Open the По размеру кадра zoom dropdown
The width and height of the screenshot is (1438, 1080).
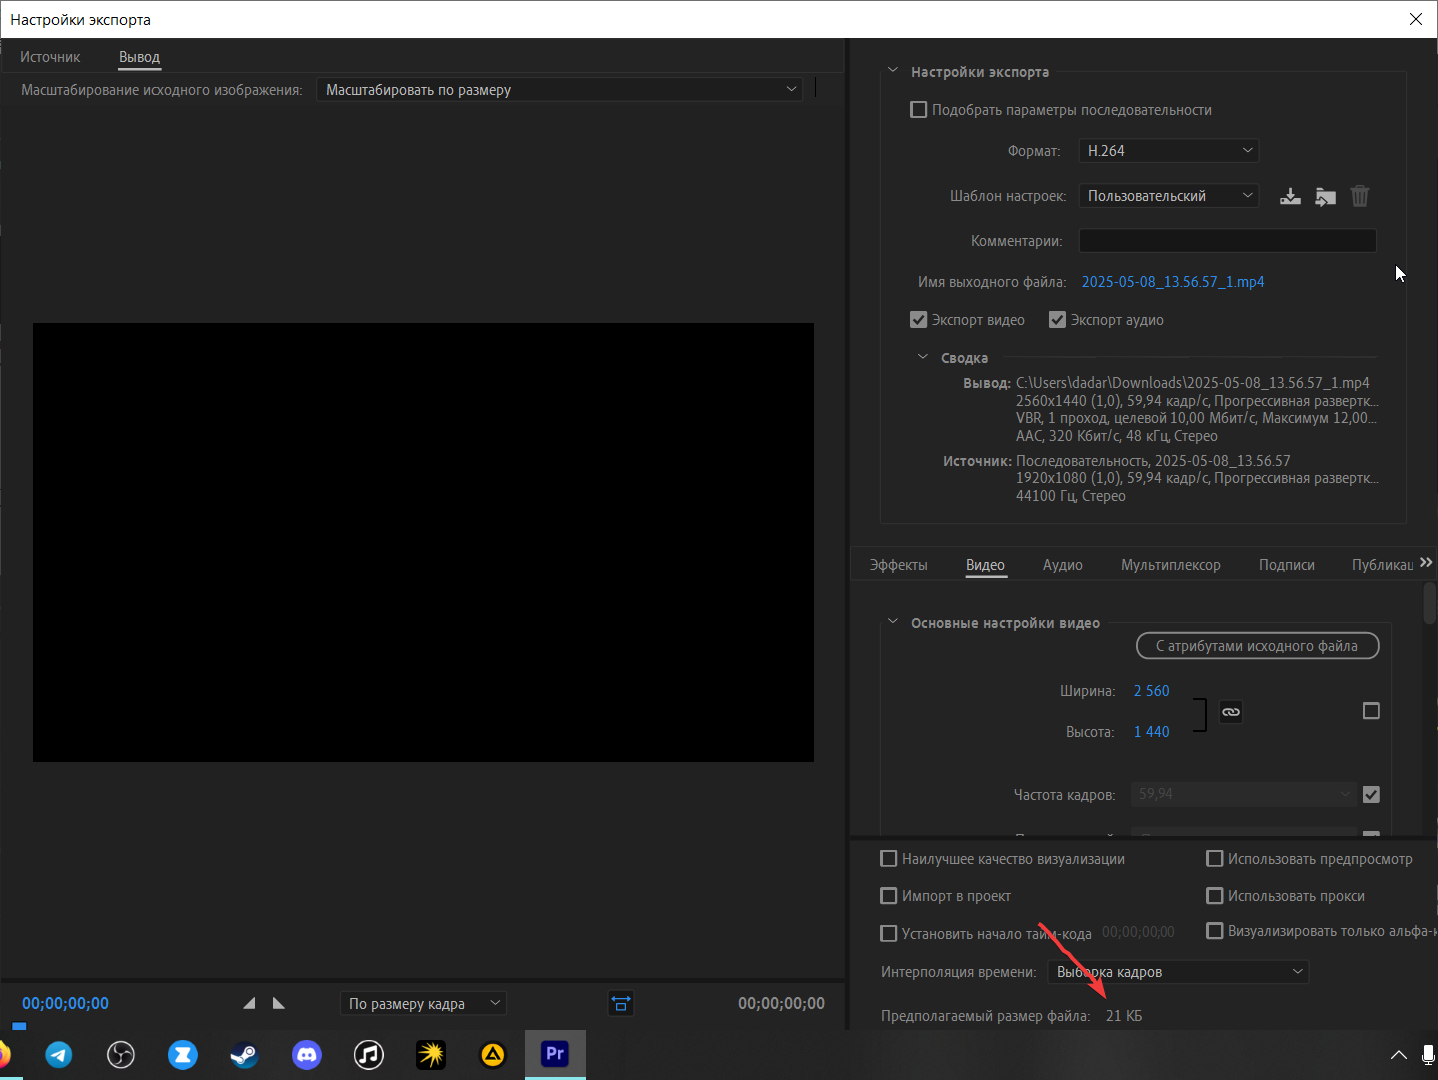click(423, 1003)
